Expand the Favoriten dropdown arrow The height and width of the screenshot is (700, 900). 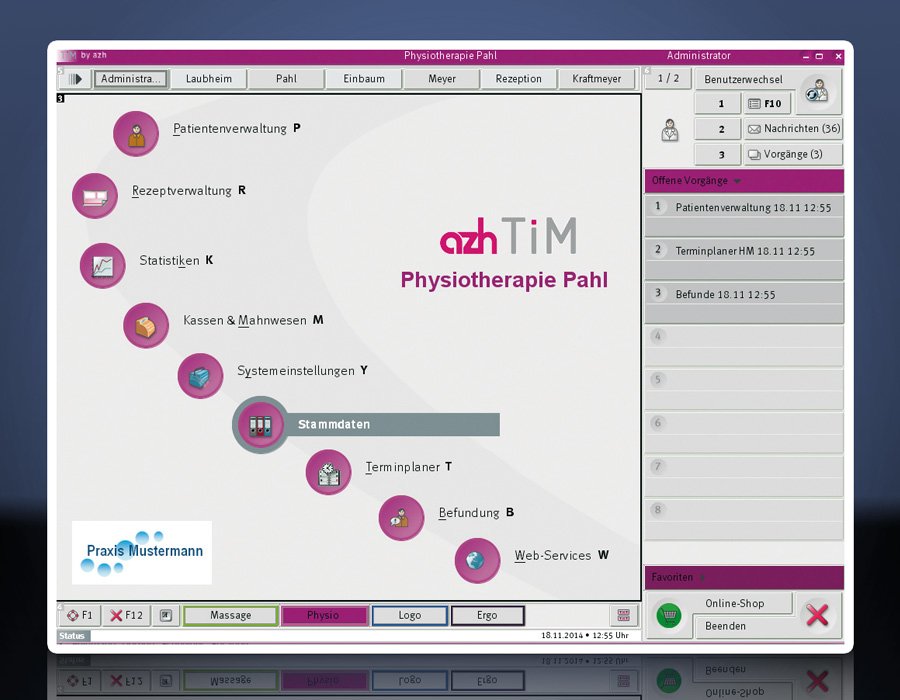[703, 578]
